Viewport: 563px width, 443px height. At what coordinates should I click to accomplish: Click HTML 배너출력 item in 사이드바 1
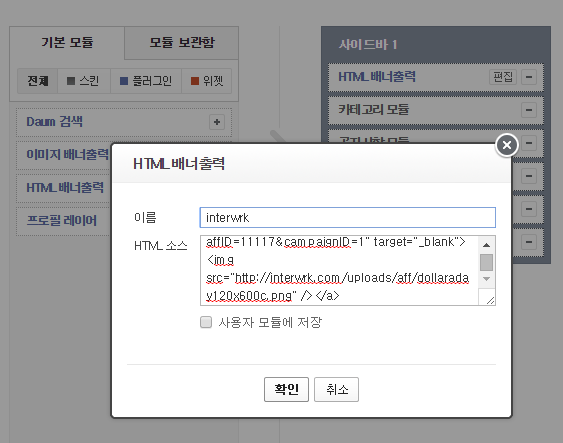click(x=436, y=77)
